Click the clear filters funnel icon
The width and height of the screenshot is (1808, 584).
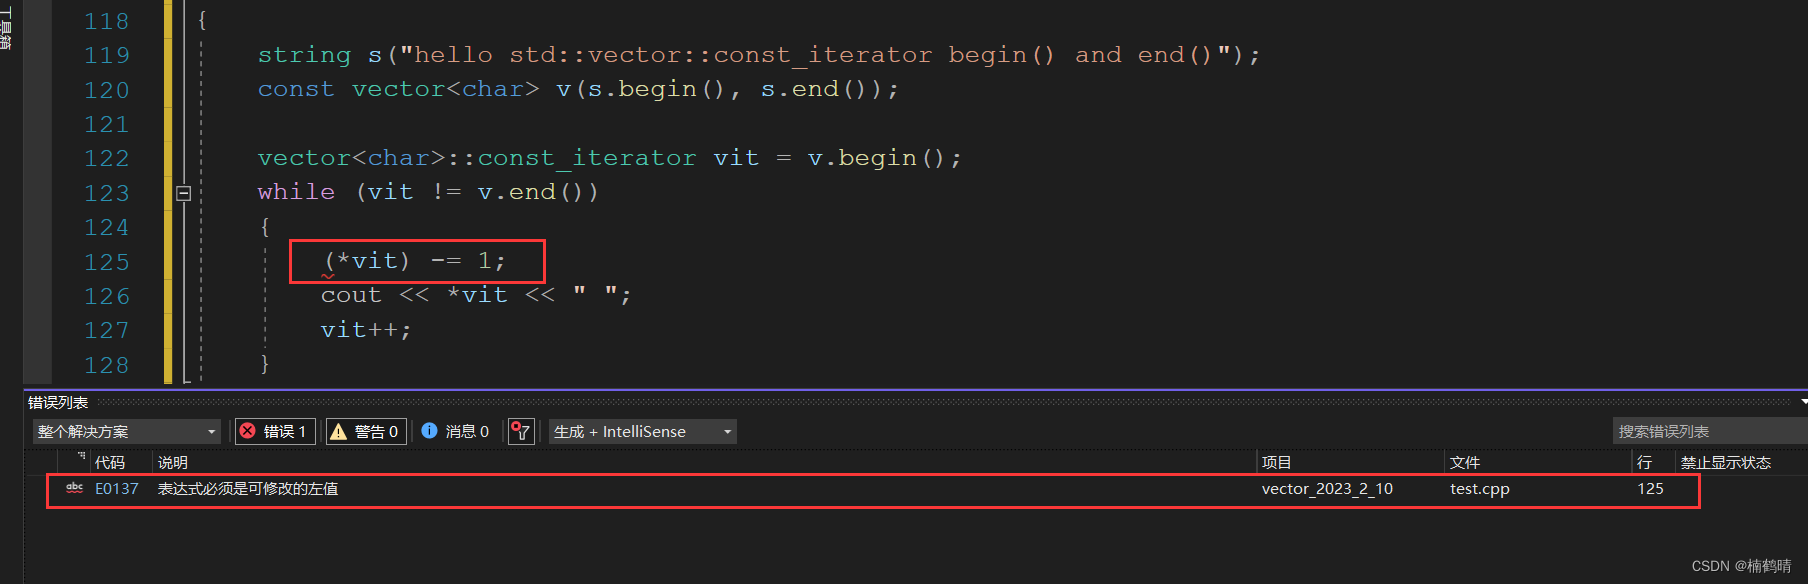click(x=521, y=432)
